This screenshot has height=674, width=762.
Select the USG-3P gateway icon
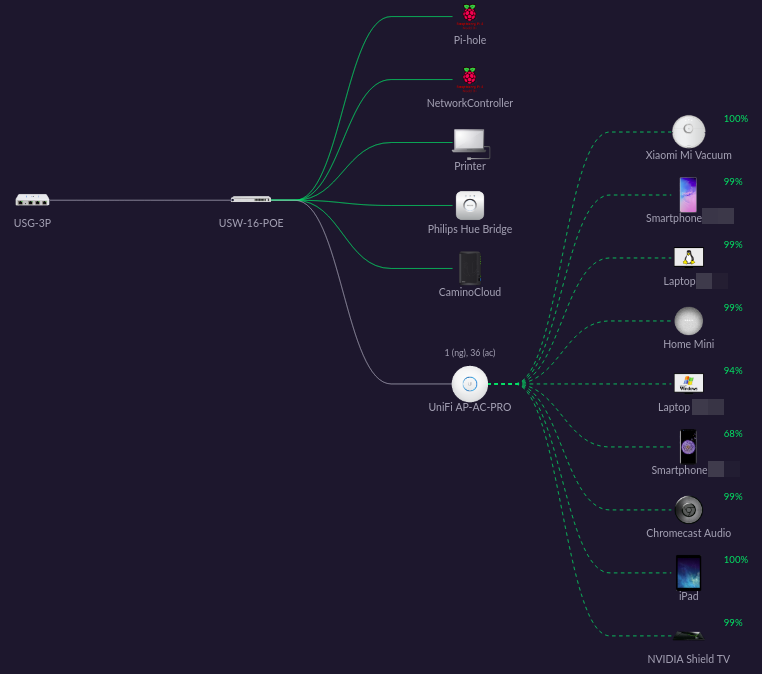click(32, 200)
